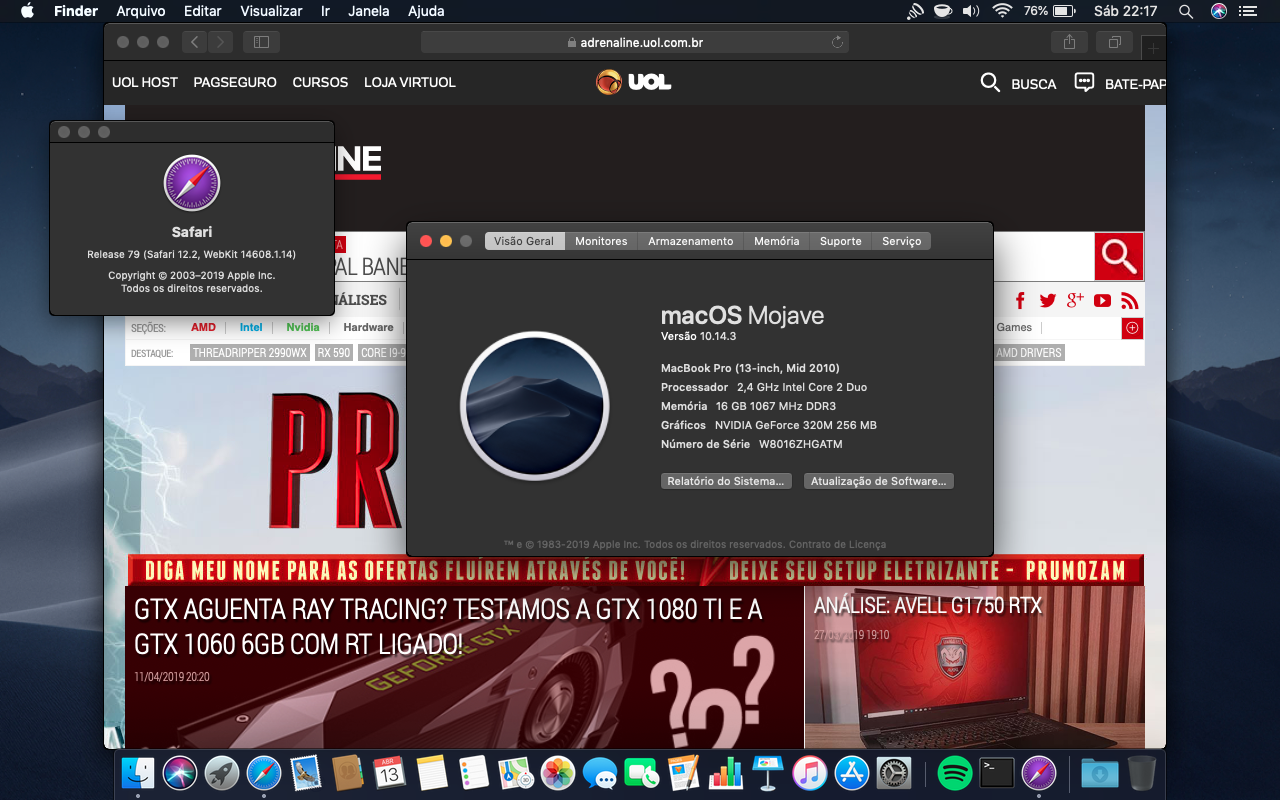The image size is (1280, 800).
Task: Click the UOL logo
Action: [x=634, y=82]
